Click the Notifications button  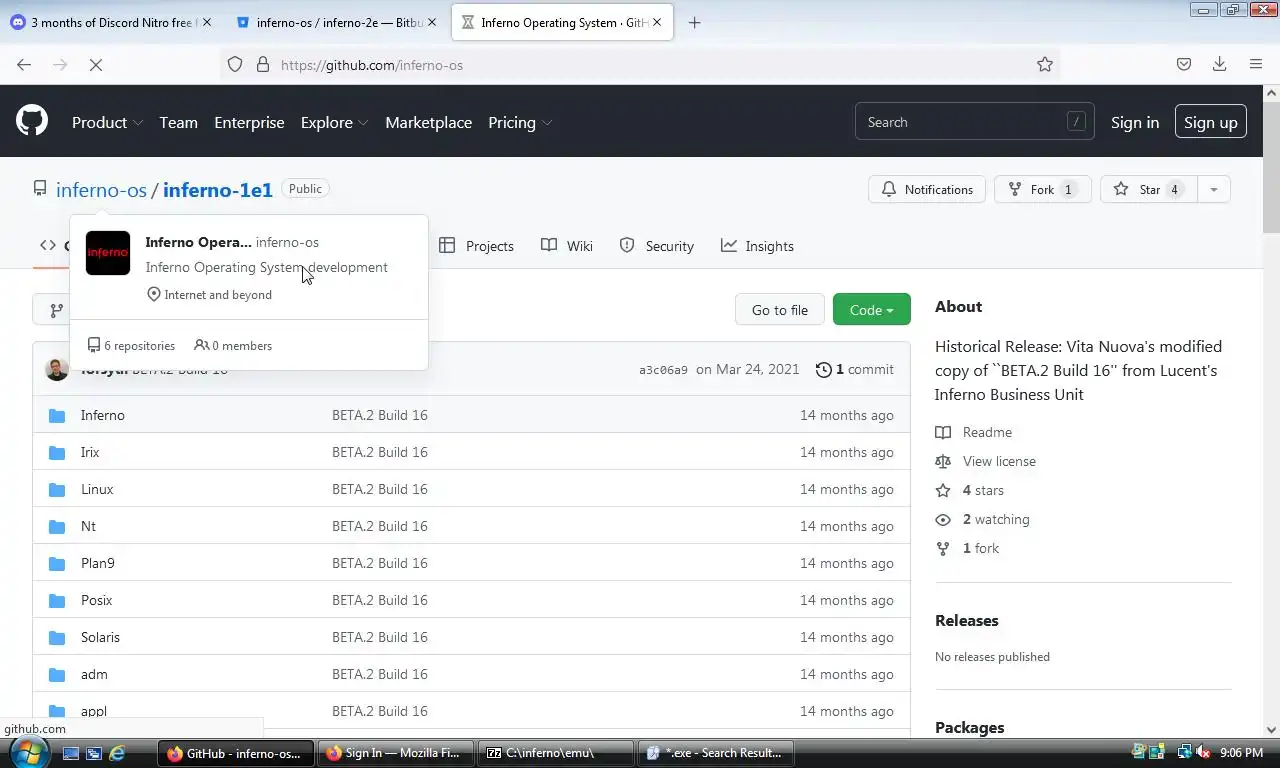coord(927,189)
